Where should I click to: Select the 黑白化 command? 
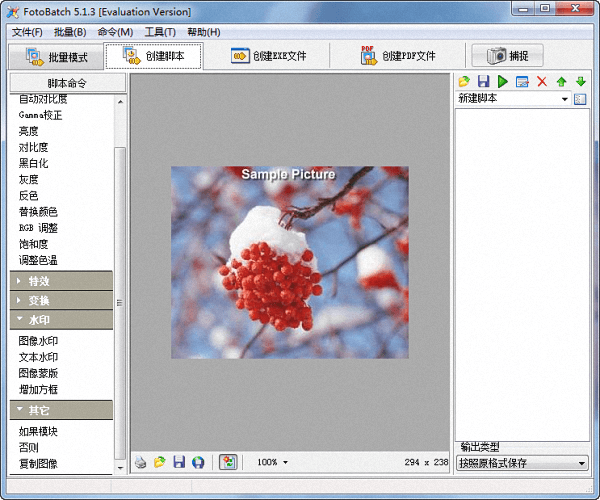33,163
